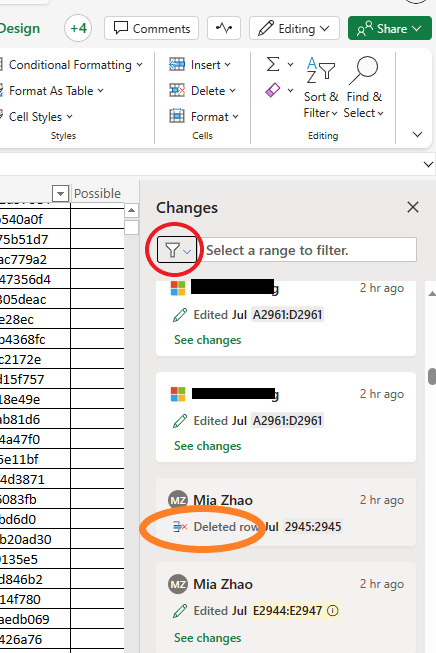Click the MZ avatar on Deleted row card

(x=178, y=500)
